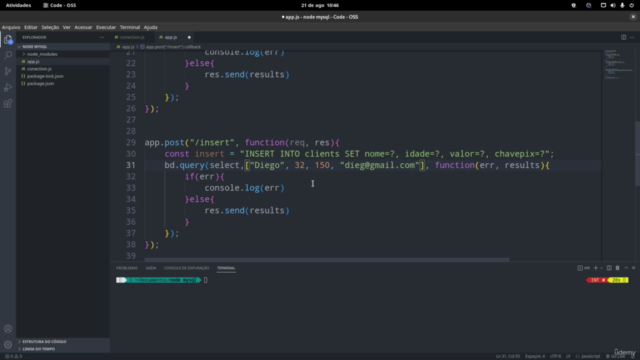Screen dimensions: 640x360
Task: Open the Editar menu
Action: 31,27
